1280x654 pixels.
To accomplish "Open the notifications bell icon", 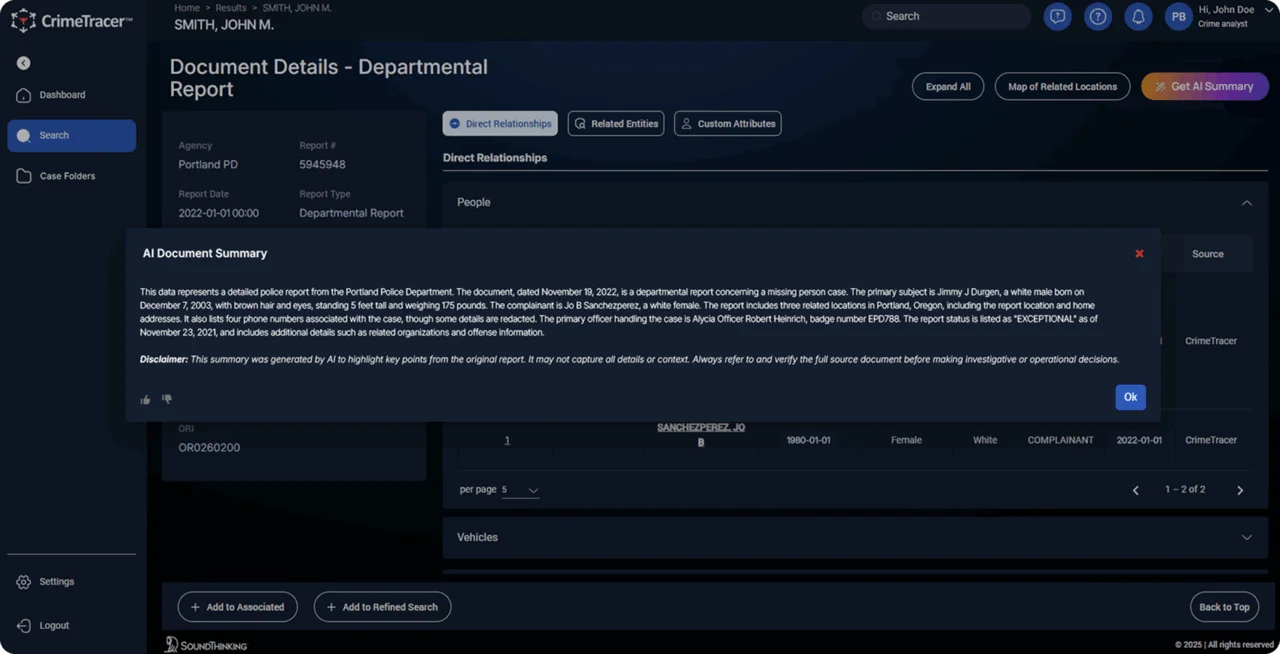I will 1137,17.
